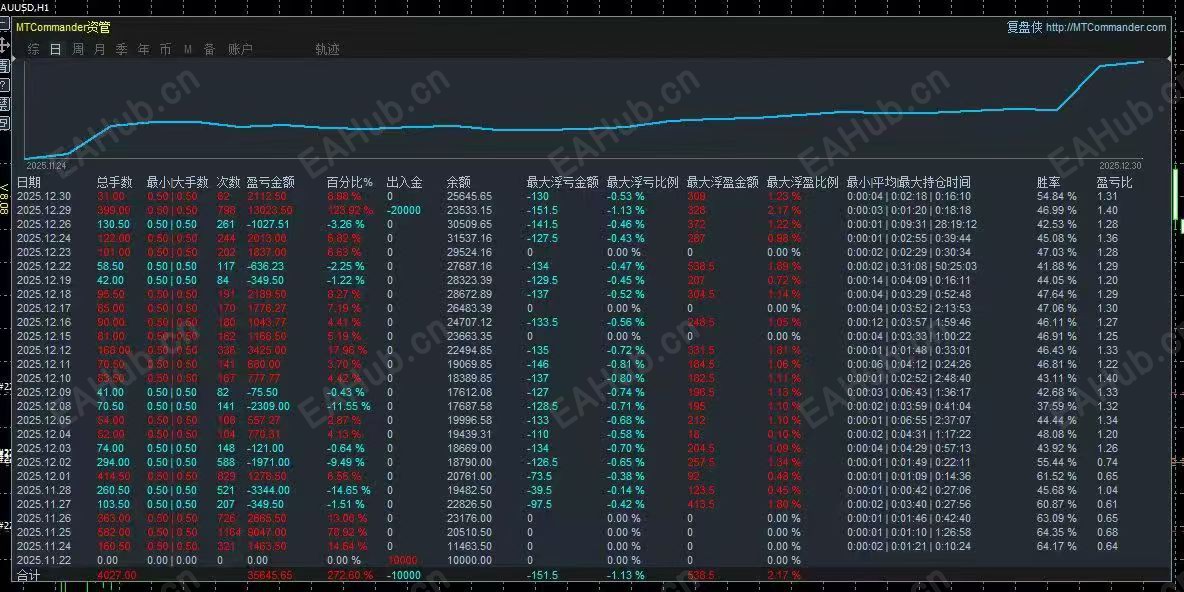Click the balance value 30509.65
The width and height of the screenshot is (1184, 592).
tap(469, 224)
